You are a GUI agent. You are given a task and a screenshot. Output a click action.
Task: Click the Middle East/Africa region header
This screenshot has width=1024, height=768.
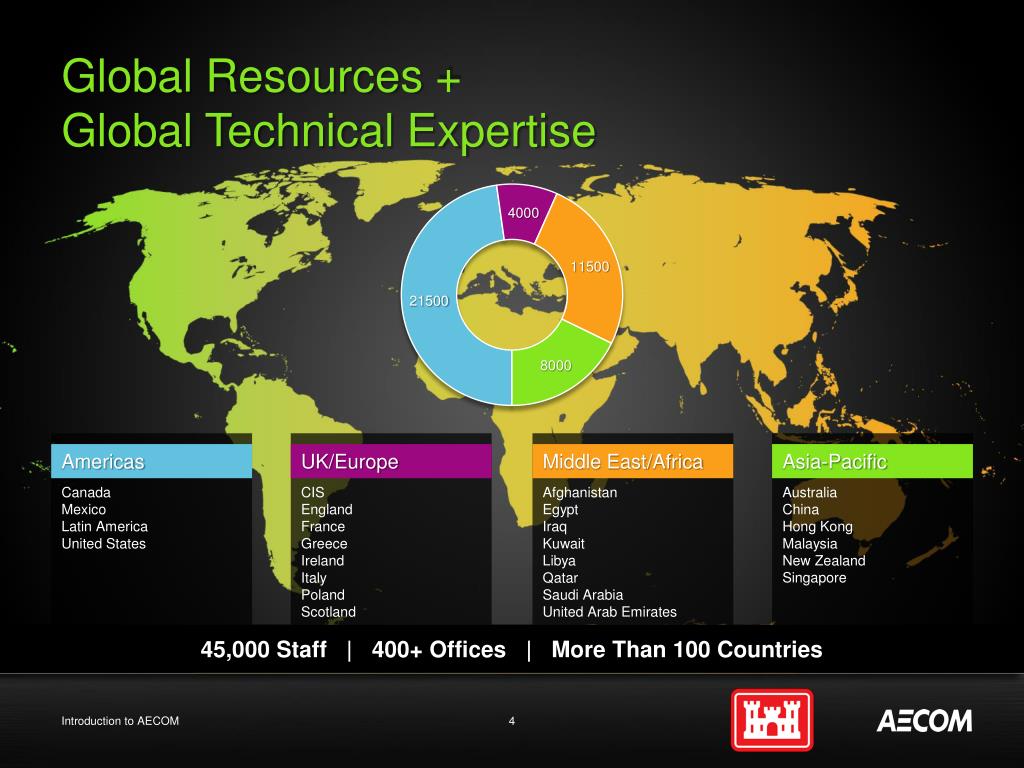tap(633, 461)
